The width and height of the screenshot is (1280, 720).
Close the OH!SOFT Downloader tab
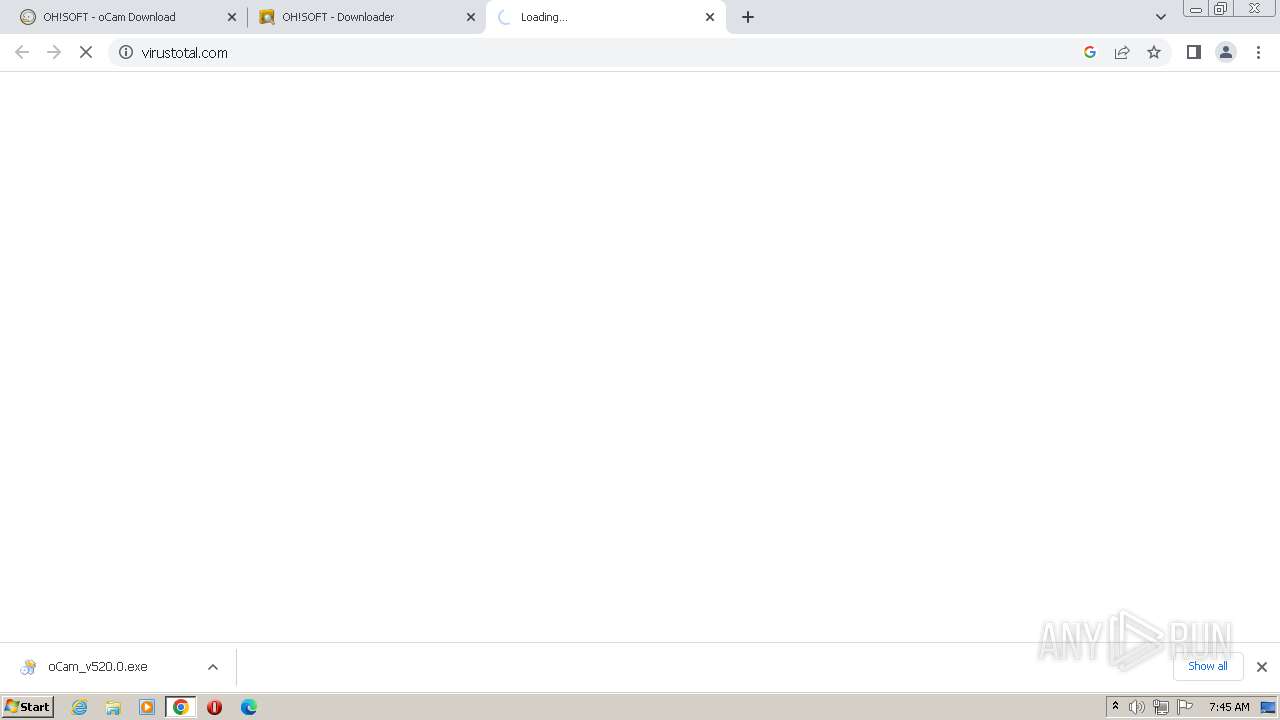[x=471, y=17]
